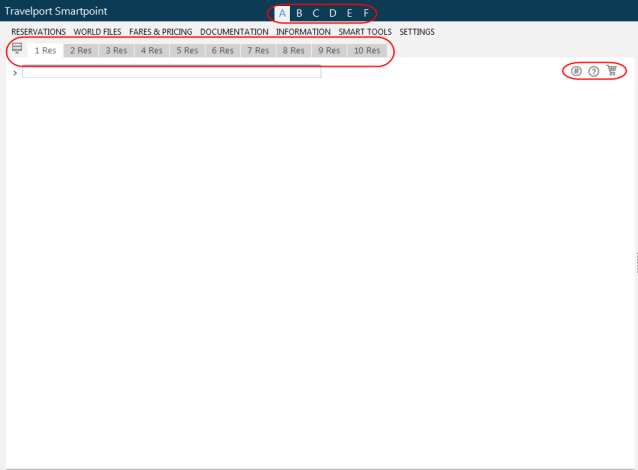The image size is (638, 470).
Task: Open the SMART TOOLS menu
Action: pos(365,32)
